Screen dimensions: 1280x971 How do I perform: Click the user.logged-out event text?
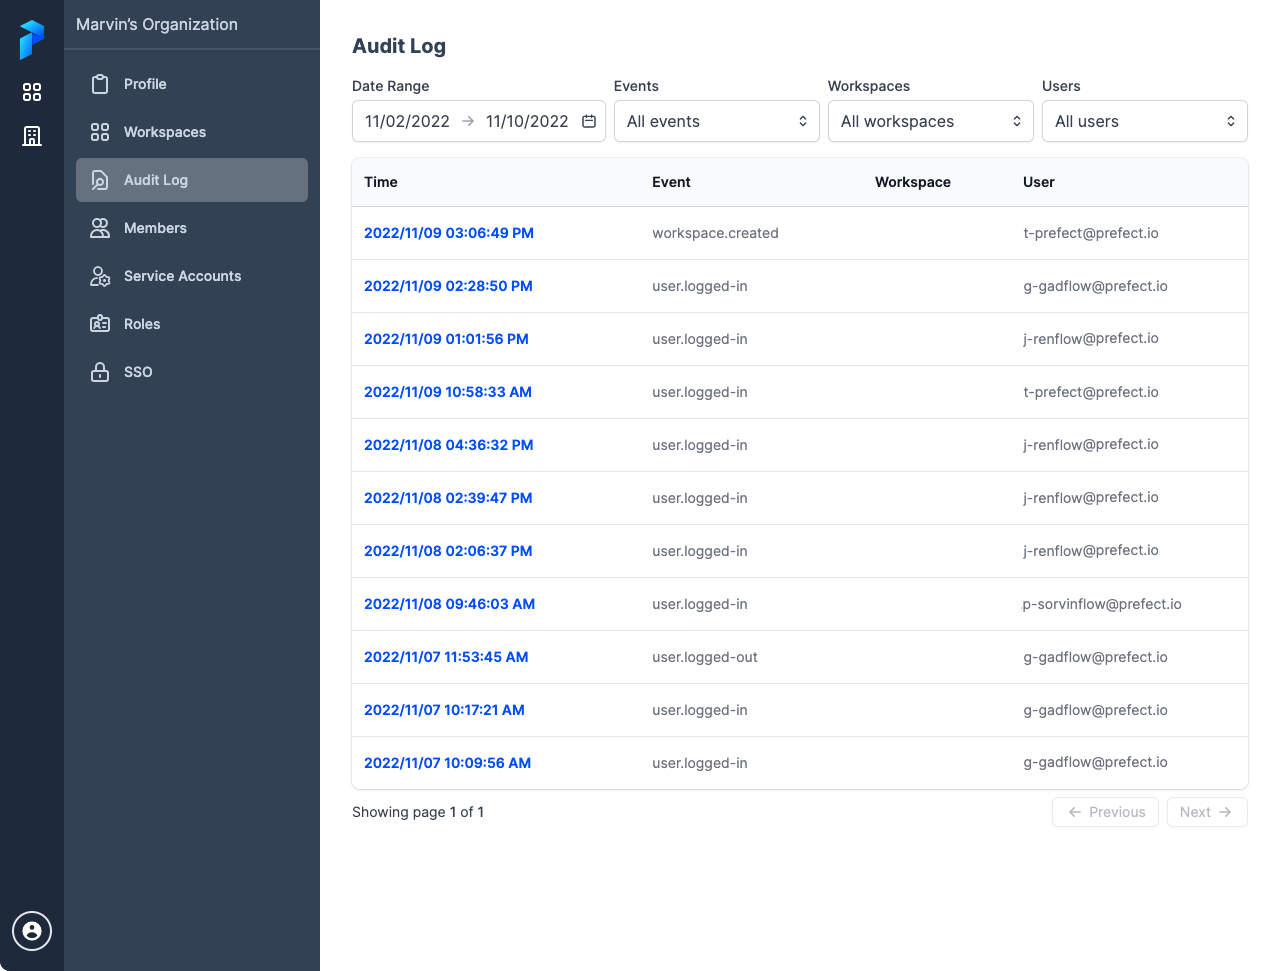tap(705, 657)
